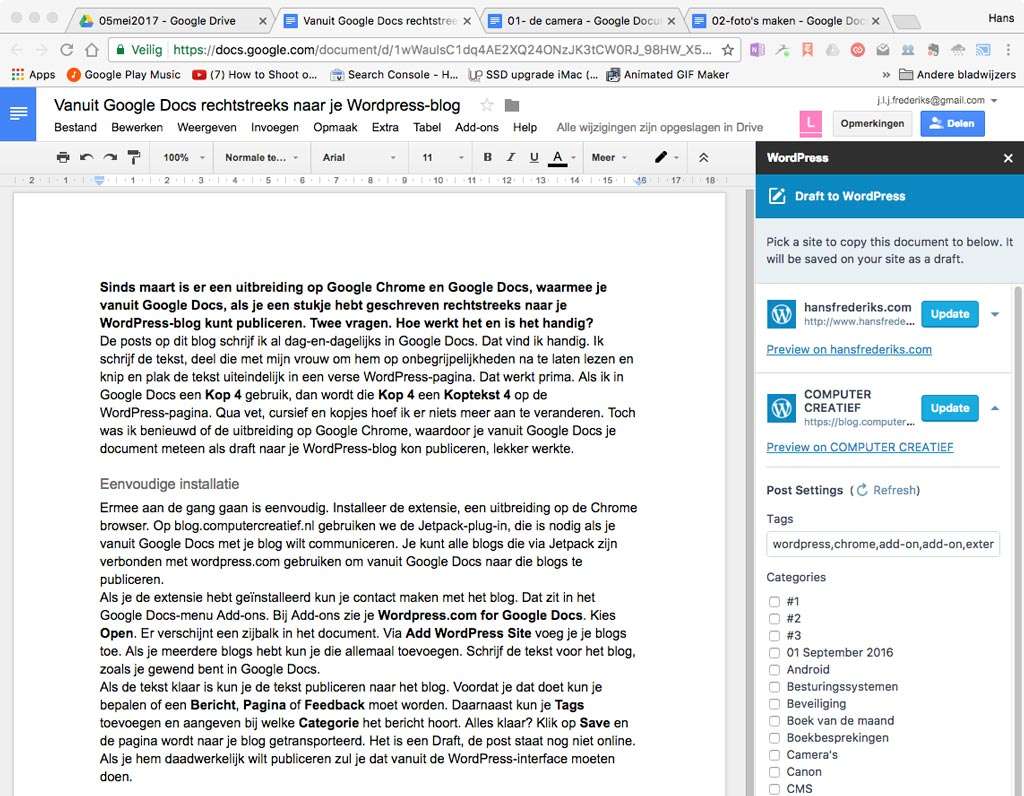The image size is (1024, 796).
Task: Open Chrome three-dot menu
Action: pos(1008,50)
